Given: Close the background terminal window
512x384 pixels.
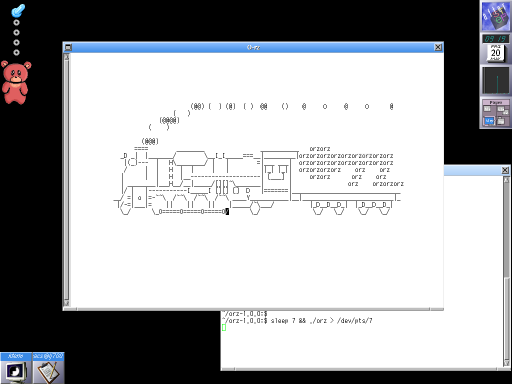Looking at the screenshot, I should coord(505,170).
